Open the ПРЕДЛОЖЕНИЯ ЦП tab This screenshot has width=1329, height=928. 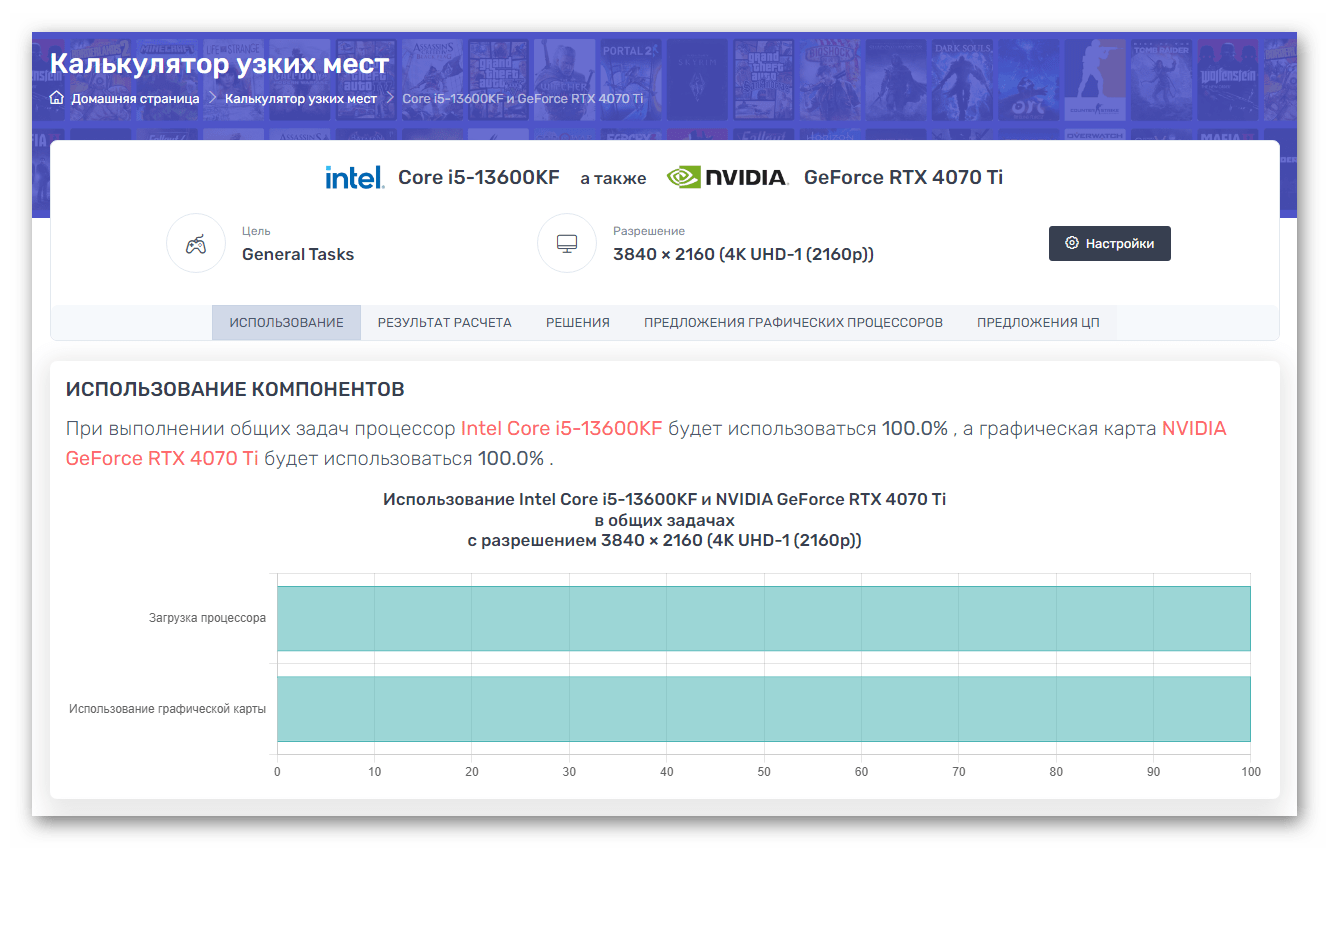coord(1038,323)
